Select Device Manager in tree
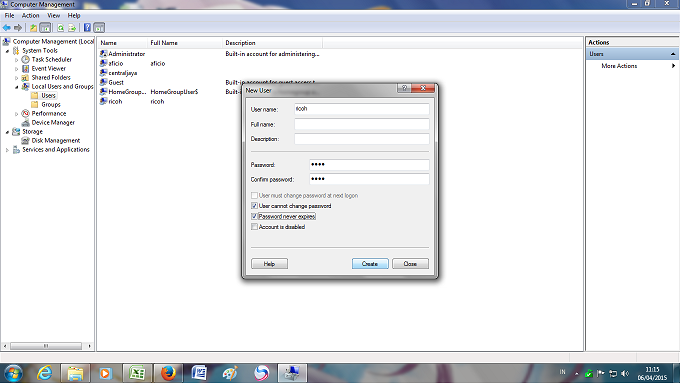 tap(53, 122)
